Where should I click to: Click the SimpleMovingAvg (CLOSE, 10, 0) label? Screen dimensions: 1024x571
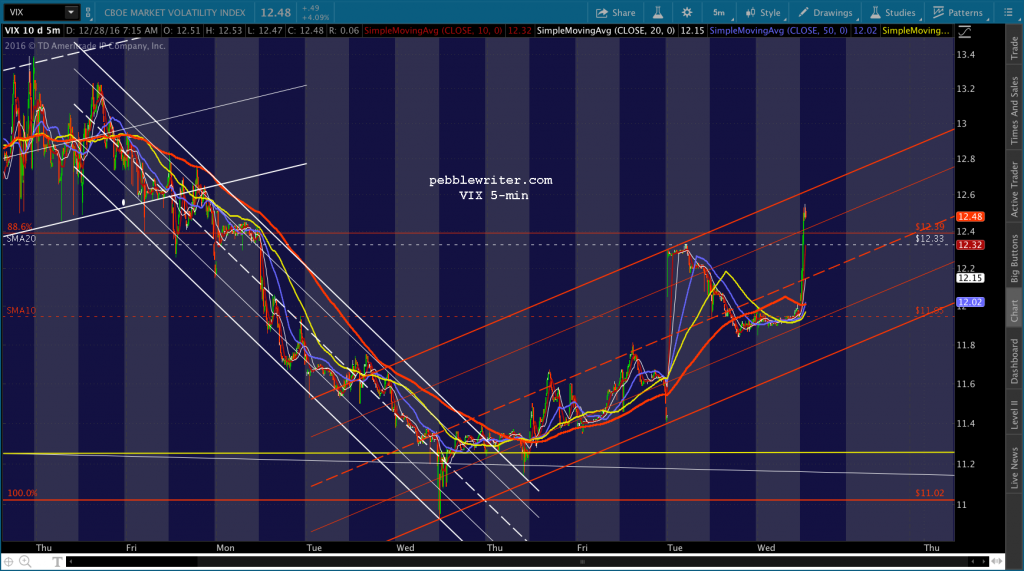point(434,31)
